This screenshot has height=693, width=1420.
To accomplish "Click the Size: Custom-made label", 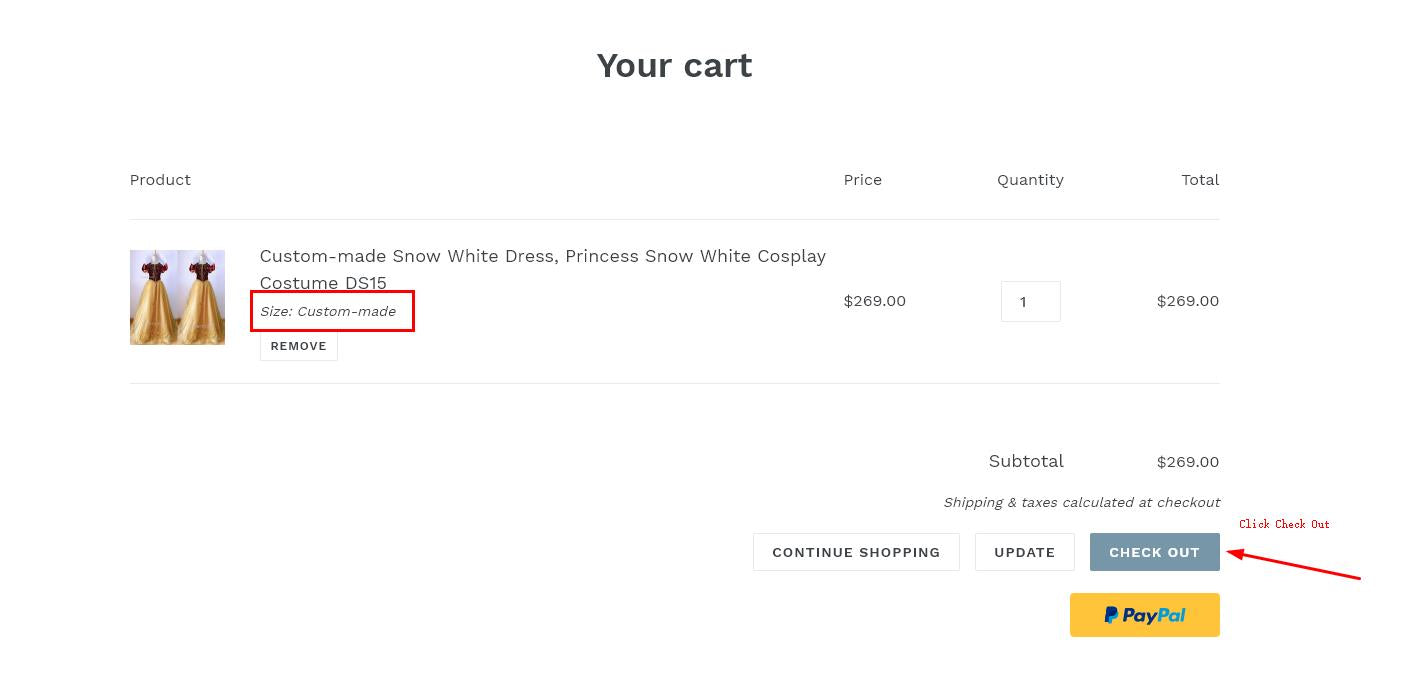I will point(328,311).
